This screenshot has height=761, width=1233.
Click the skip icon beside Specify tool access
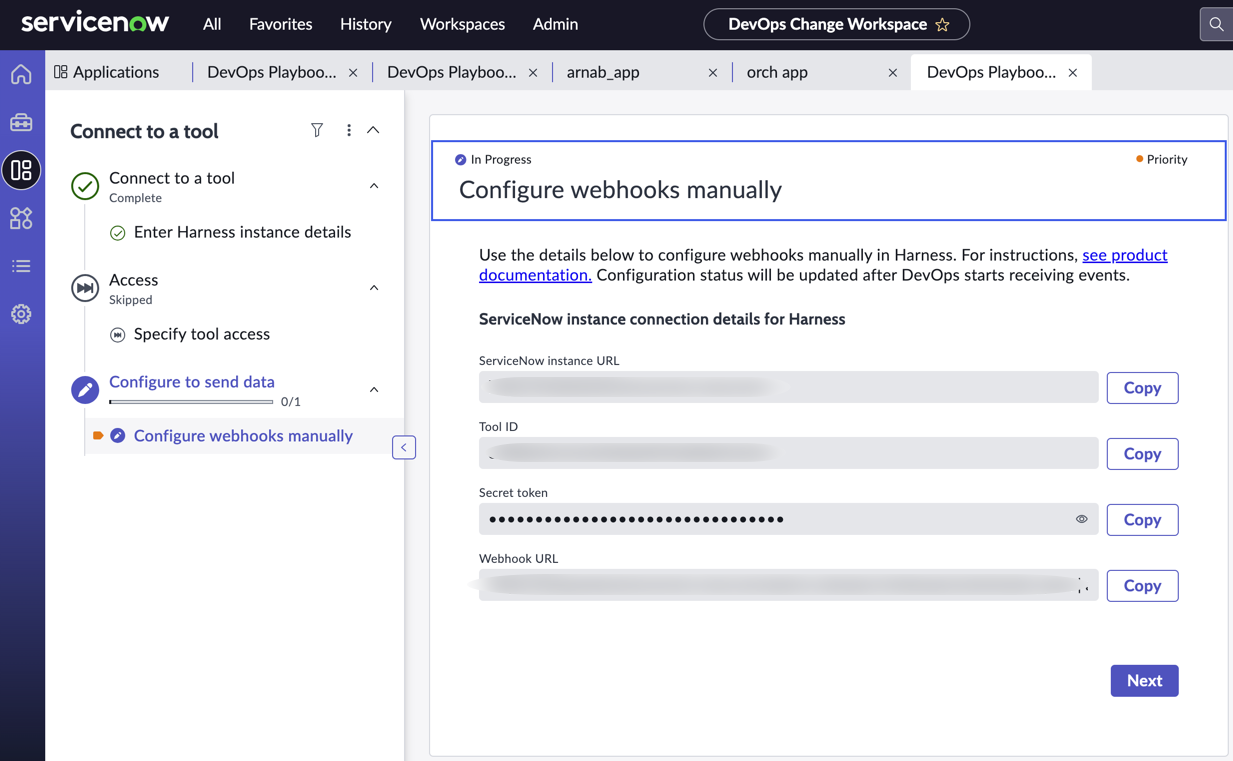pos(117,335)
